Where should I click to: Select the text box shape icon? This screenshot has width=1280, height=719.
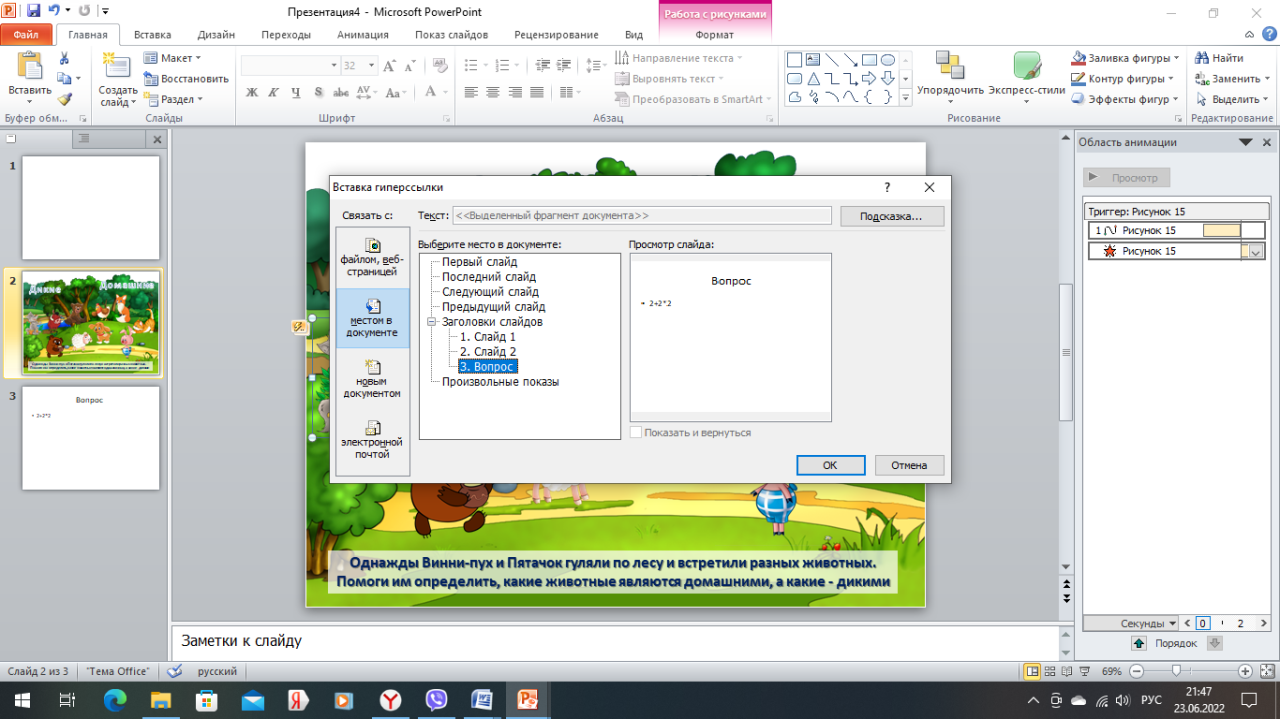click(x=814, y=59)
